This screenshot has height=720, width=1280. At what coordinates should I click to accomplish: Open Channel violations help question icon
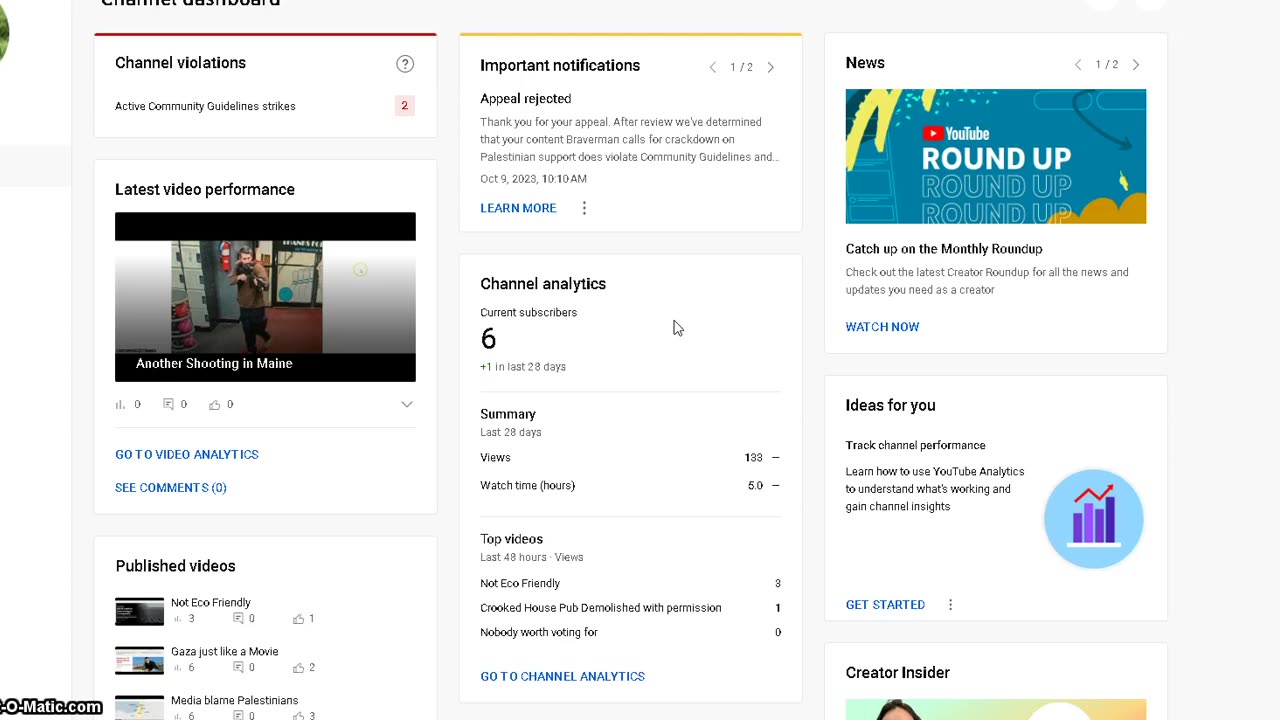pyautogui.click(x=405, y=64)
